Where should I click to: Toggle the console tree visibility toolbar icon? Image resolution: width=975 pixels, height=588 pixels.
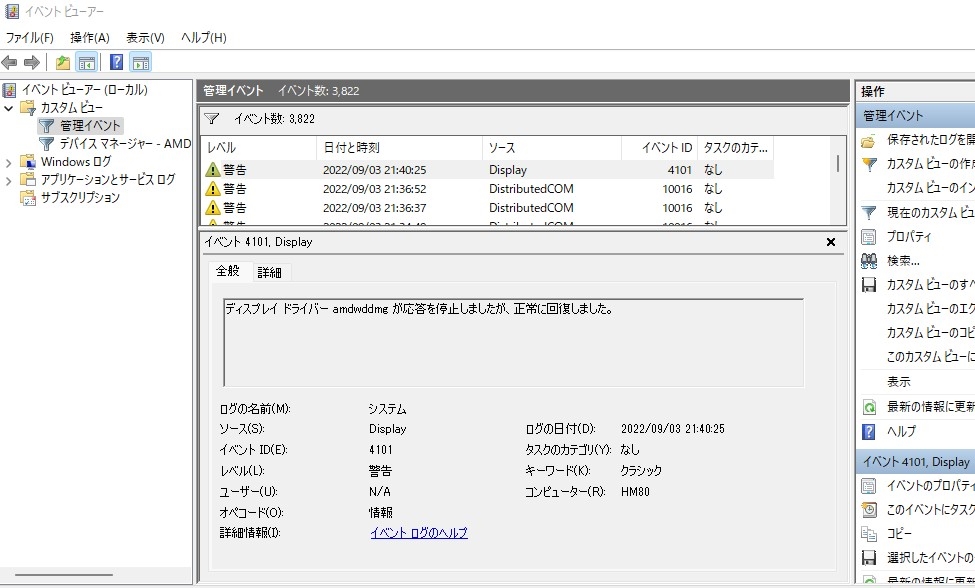[86, 61]
